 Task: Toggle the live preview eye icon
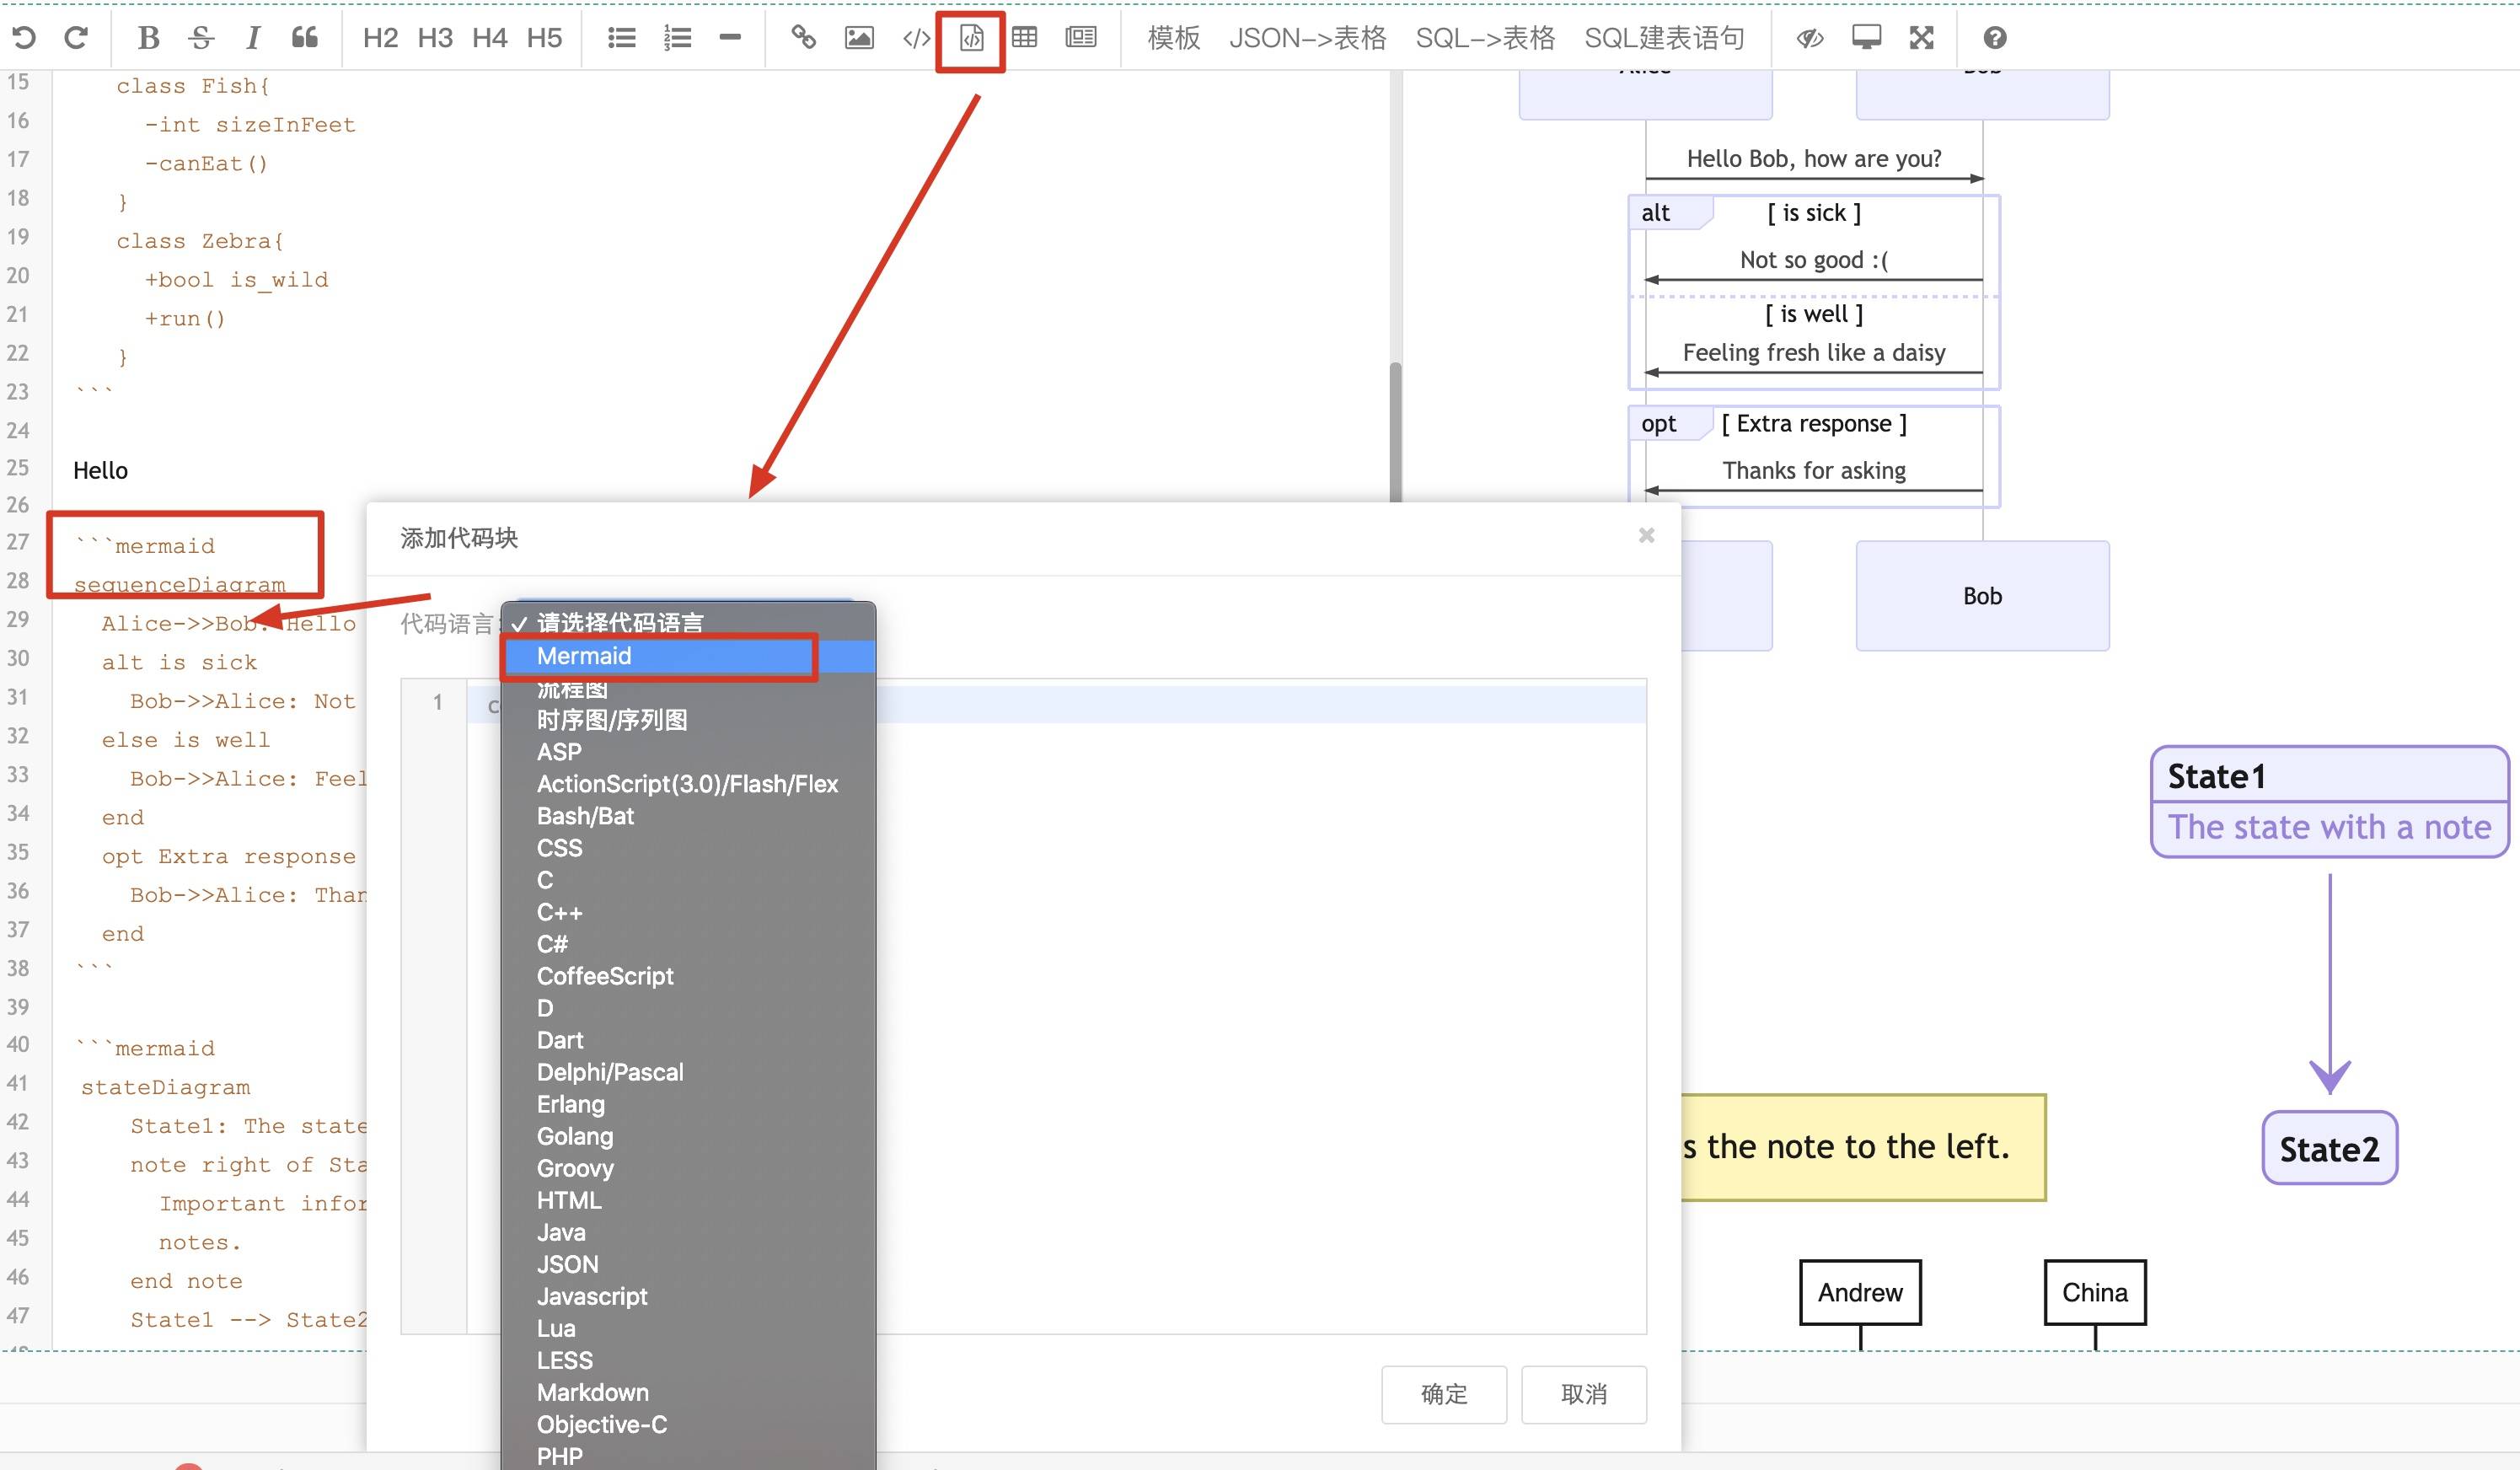[1810, 38]
